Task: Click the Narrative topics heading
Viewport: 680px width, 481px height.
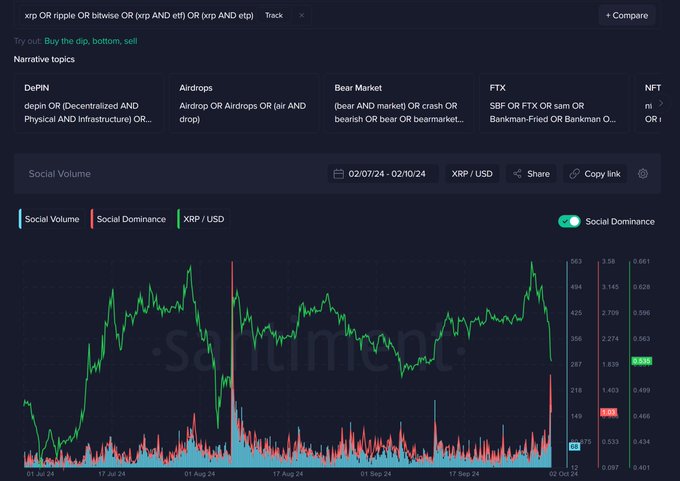Action: pyautogui.click(x=44, y=59)
